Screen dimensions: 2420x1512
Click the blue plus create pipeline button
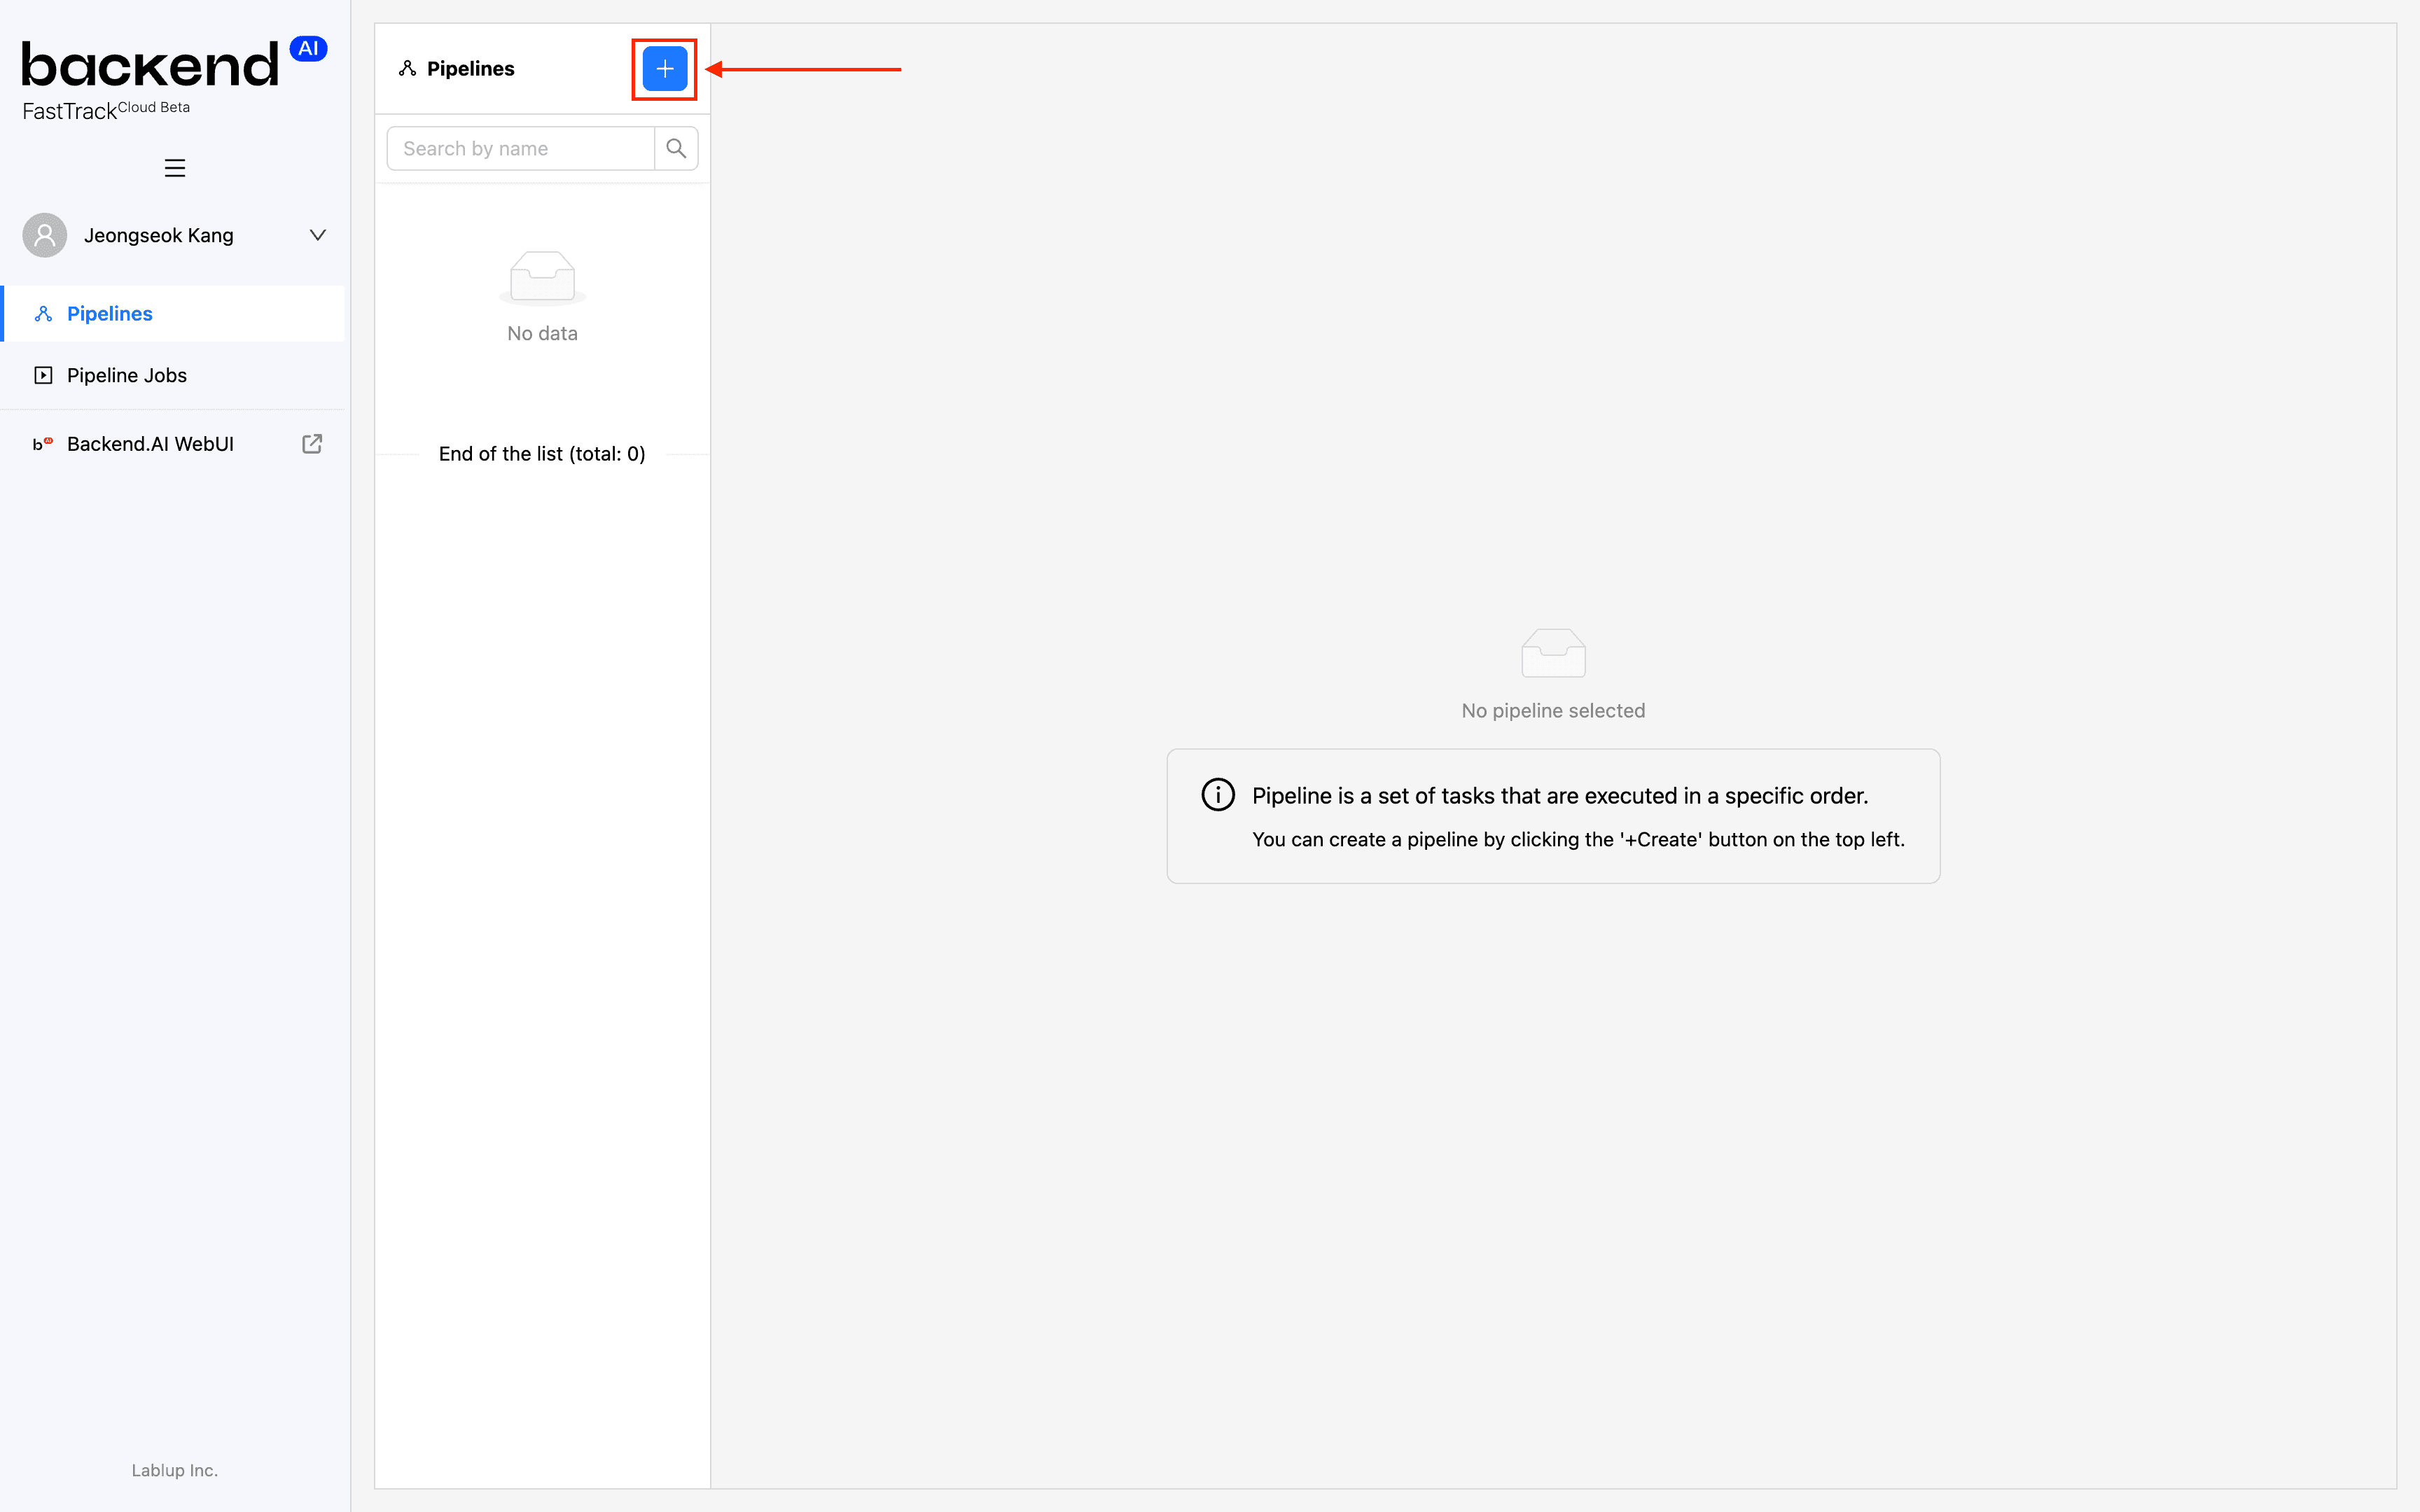pos(664,69)
